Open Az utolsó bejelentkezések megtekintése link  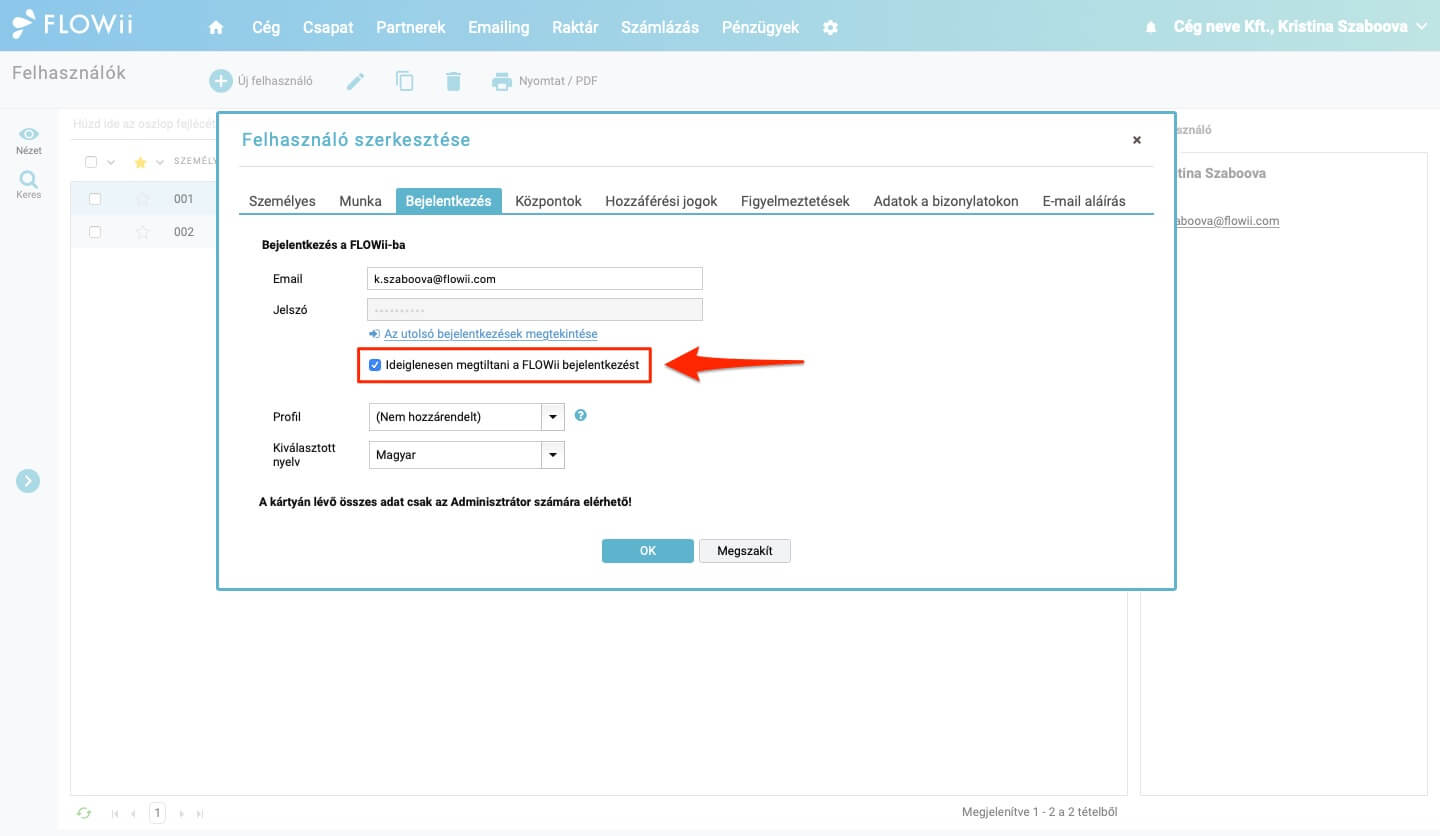490,334
